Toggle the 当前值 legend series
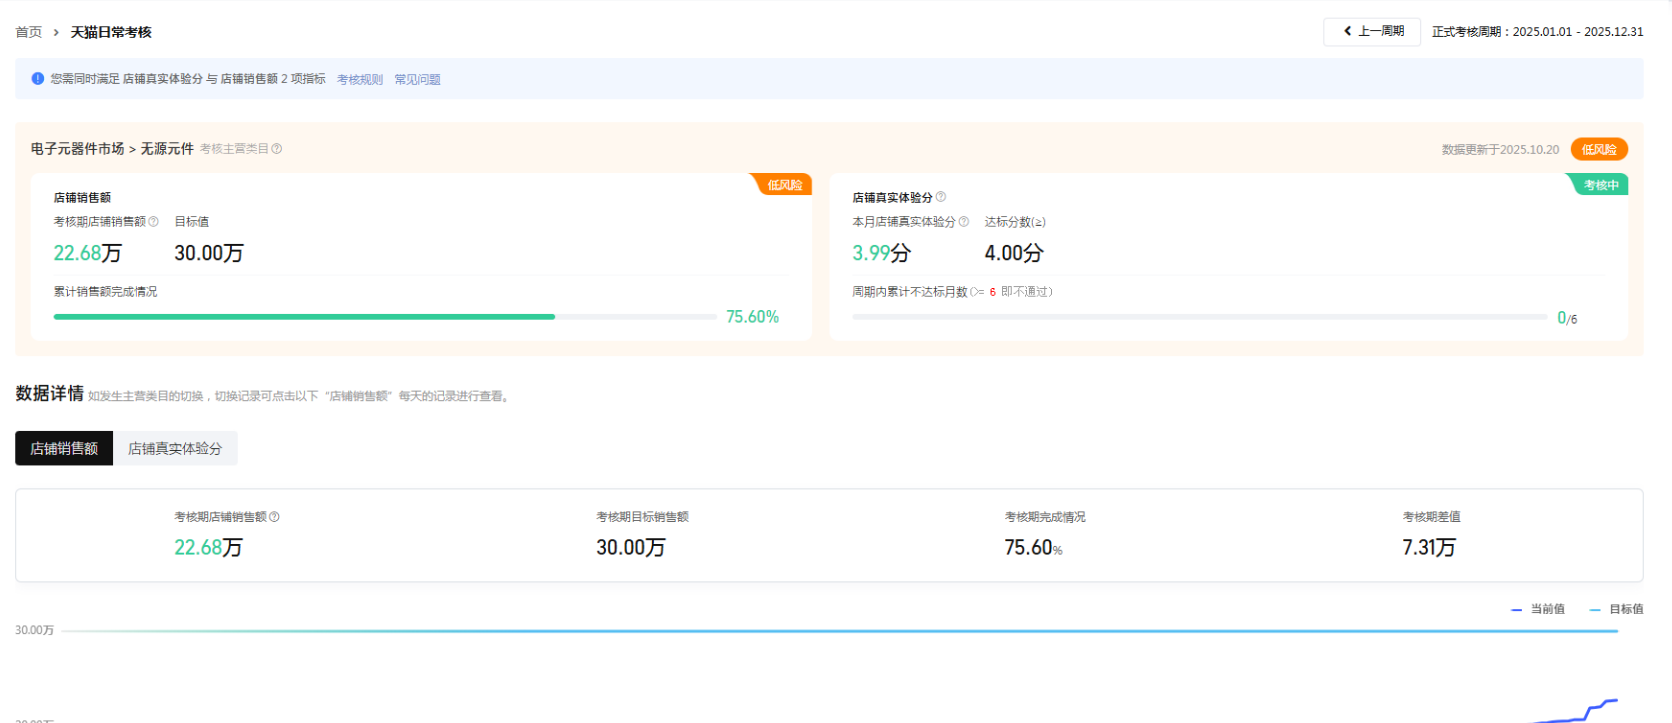 (x=1539, y=609)
